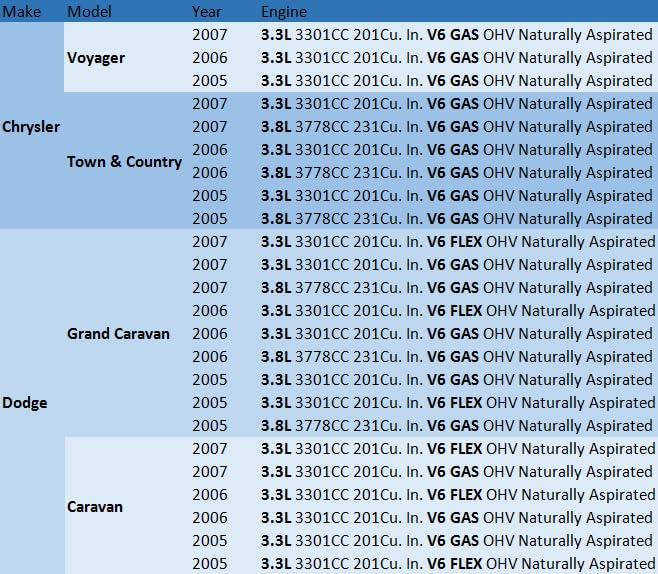
Task: Click Caravan 2006 V6 GAS engine cell
Action: (456, 518)
